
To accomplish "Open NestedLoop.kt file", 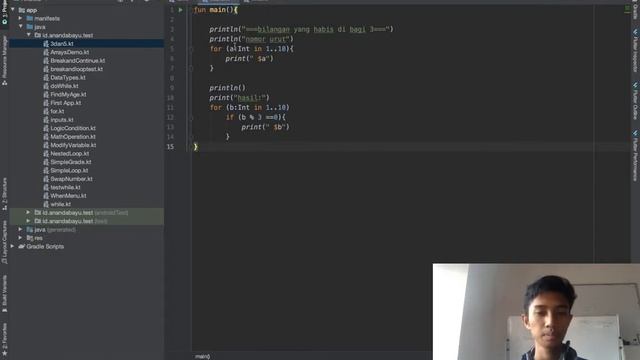I will point(69,154).
